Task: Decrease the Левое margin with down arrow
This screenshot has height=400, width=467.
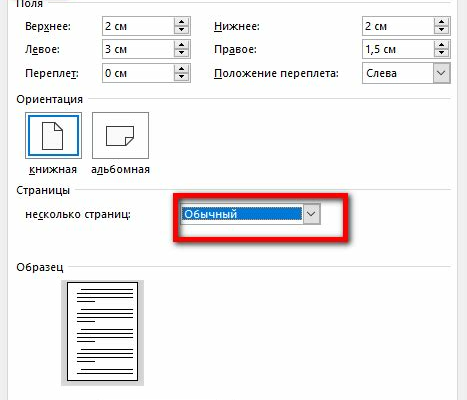Action: point(181,53)
